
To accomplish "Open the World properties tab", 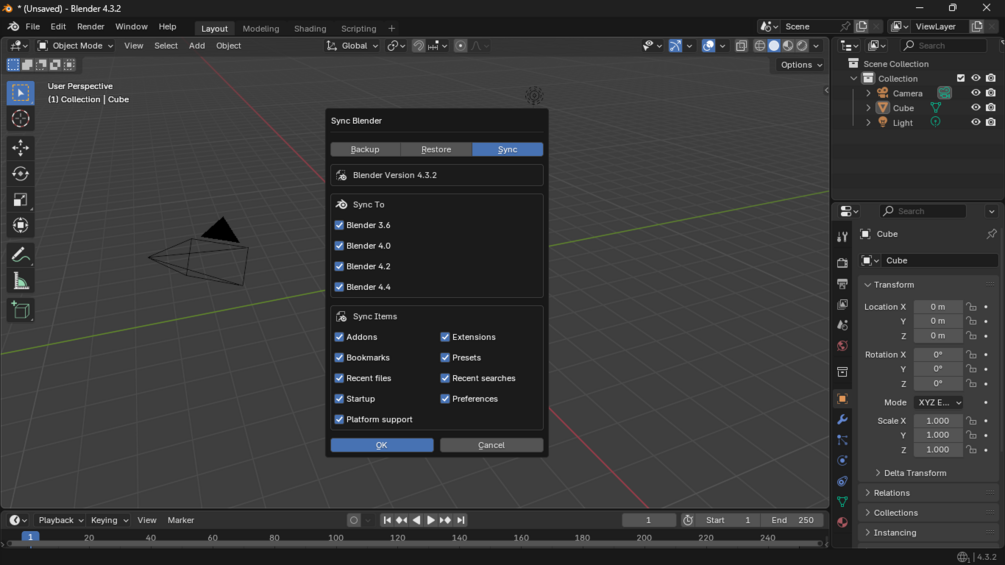I will click(x=842, y=346).
